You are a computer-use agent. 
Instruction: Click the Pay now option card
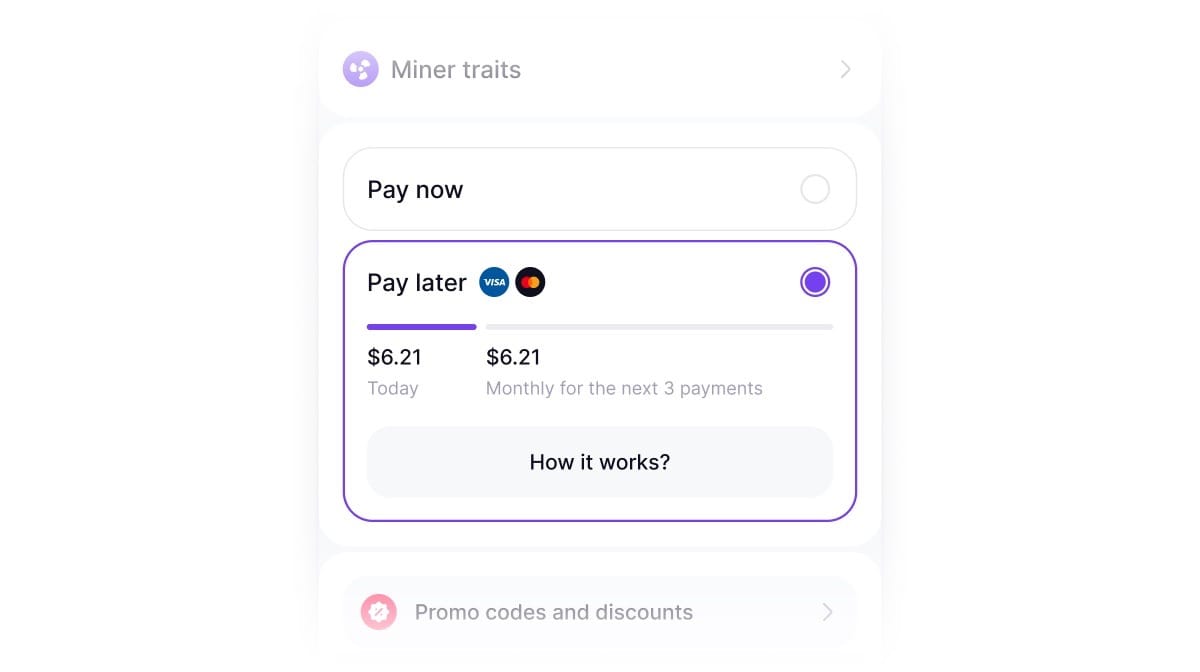click(x=600, y=189)
